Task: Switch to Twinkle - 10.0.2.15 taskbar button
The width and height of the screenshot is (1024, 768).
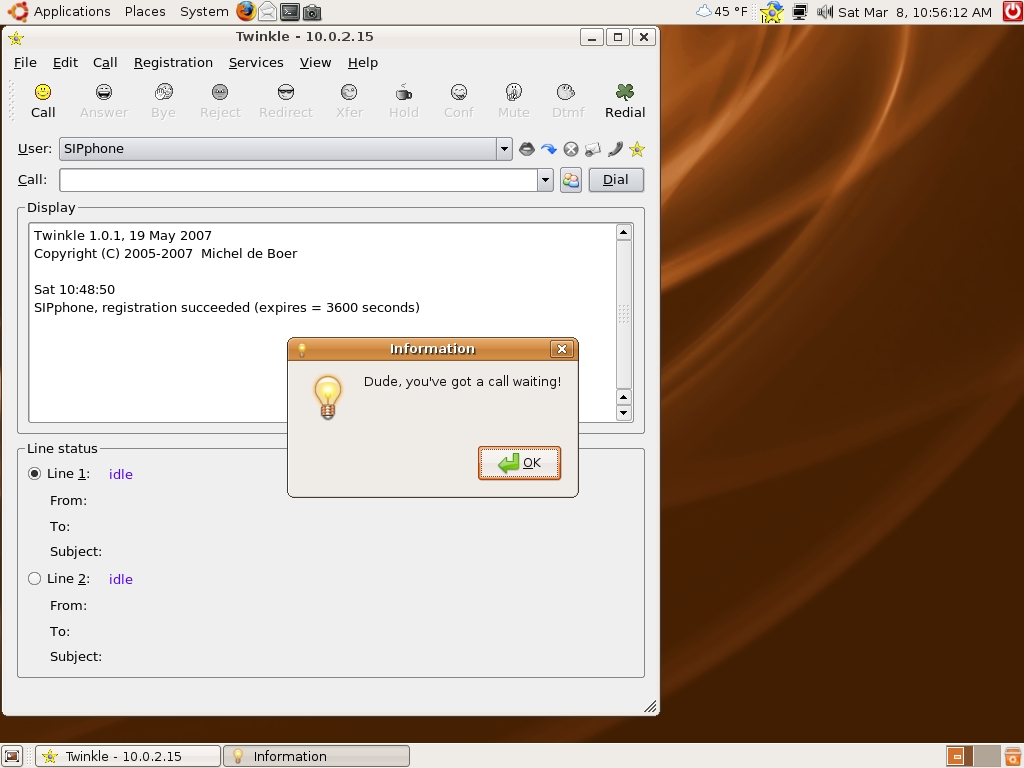Action: [x=128, y=756]
